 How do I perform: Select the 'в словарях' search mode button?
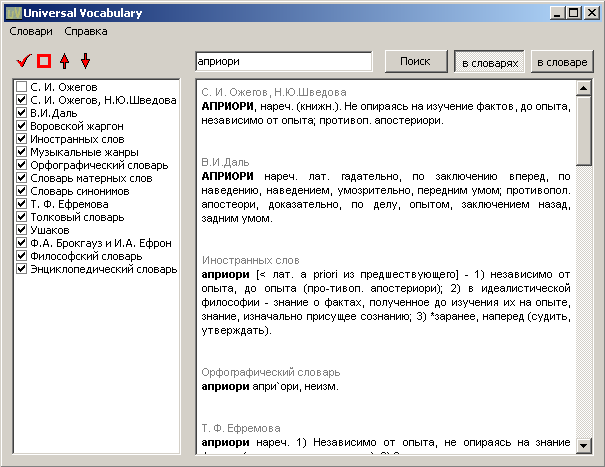(488, 62)
